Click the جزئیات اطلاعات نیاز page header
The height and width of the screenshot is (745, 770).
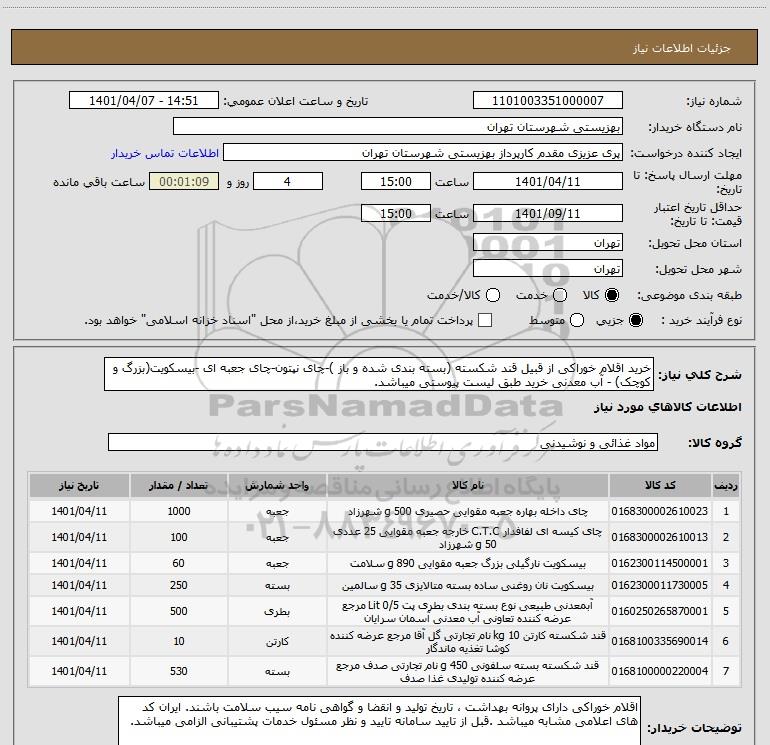point(682,48)
